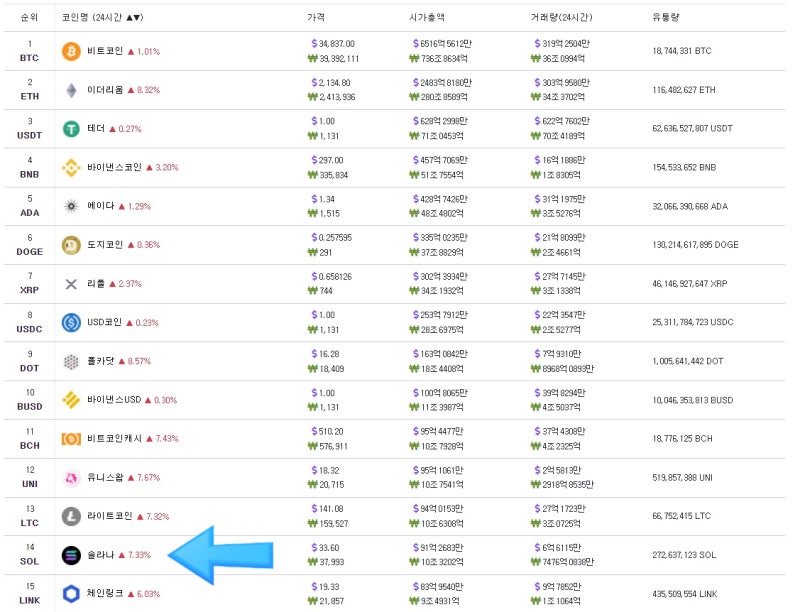Click the DOGE ticker symbol
Viewport: 800px width, 612px height.
[29, 252]
